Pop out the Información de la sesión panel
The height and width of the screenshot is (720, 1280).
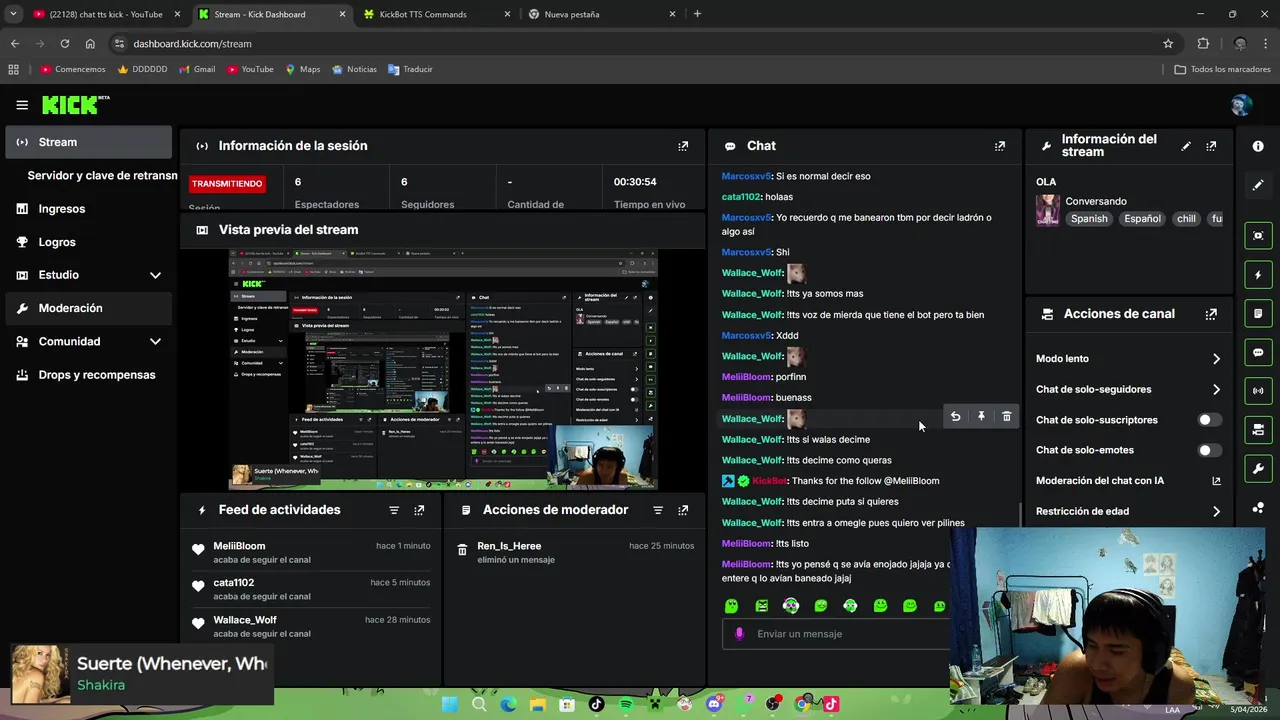pyautogui.click(x=683, y=146)
